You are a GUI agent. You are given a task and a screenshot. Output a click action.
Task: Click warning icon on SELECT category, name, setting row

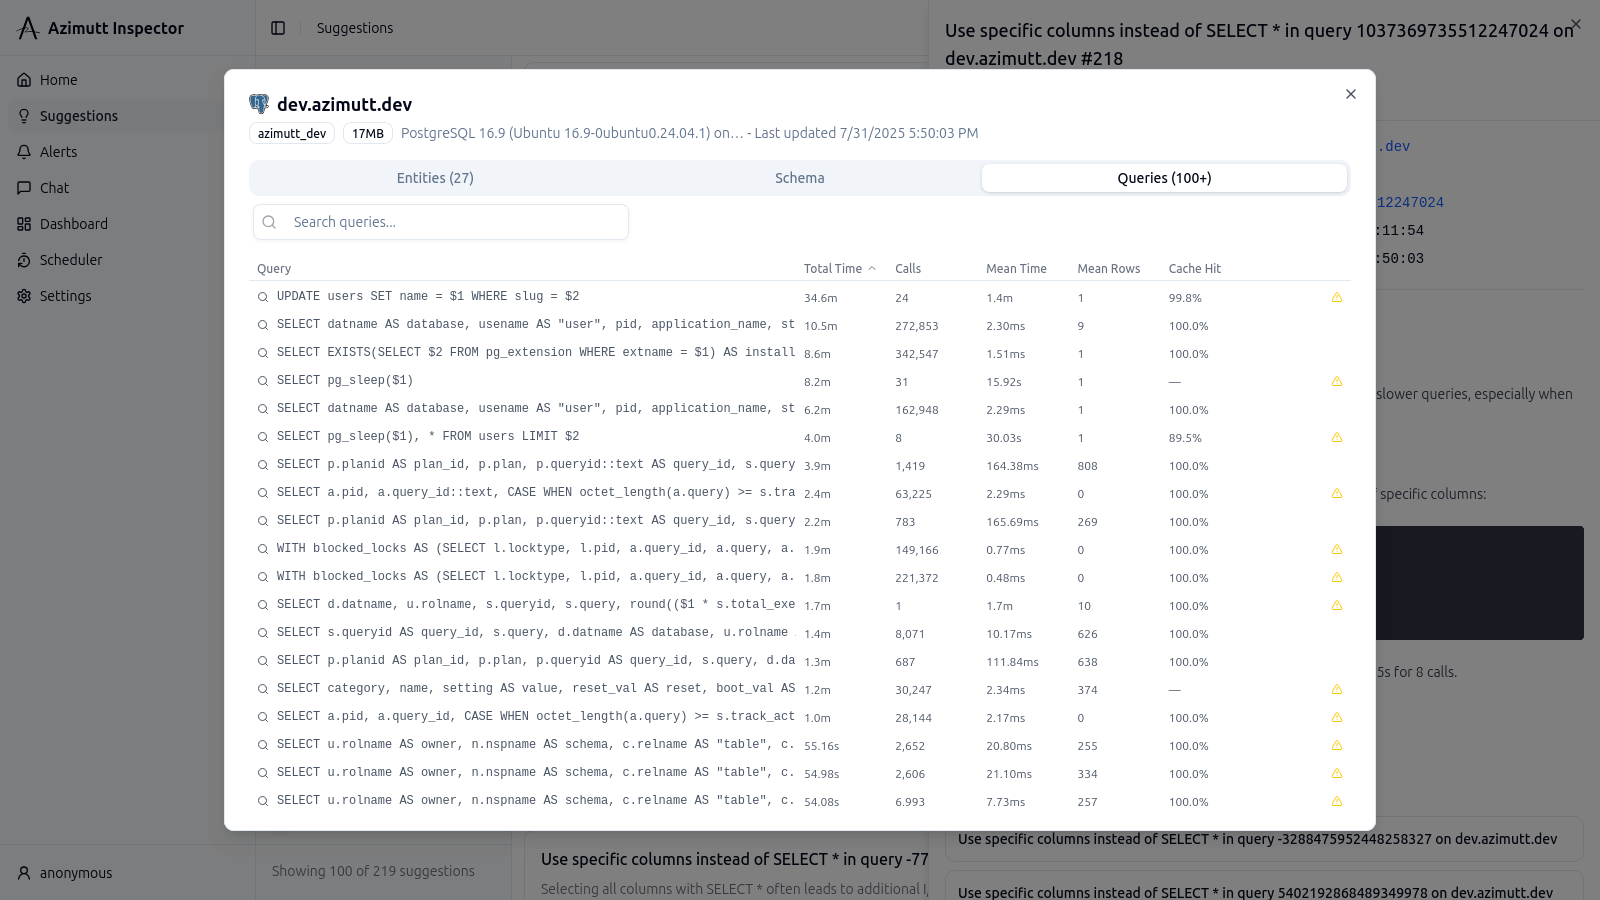pyautogui.click(x=1337, y=689)
